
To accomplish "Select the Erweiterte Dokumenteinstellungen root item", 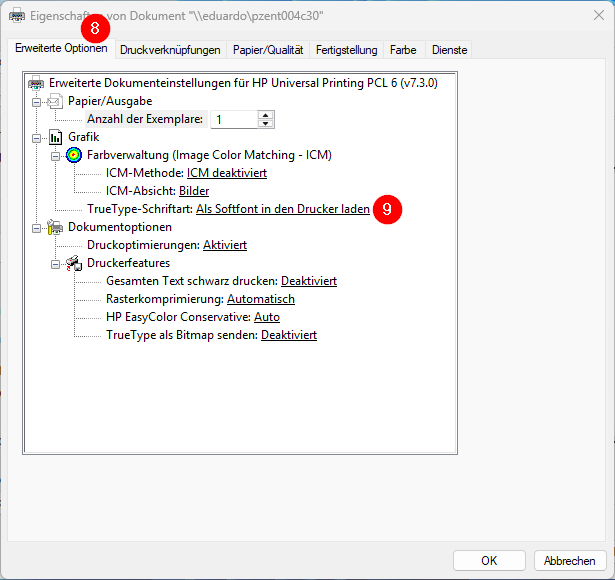I will click(243, 83).
